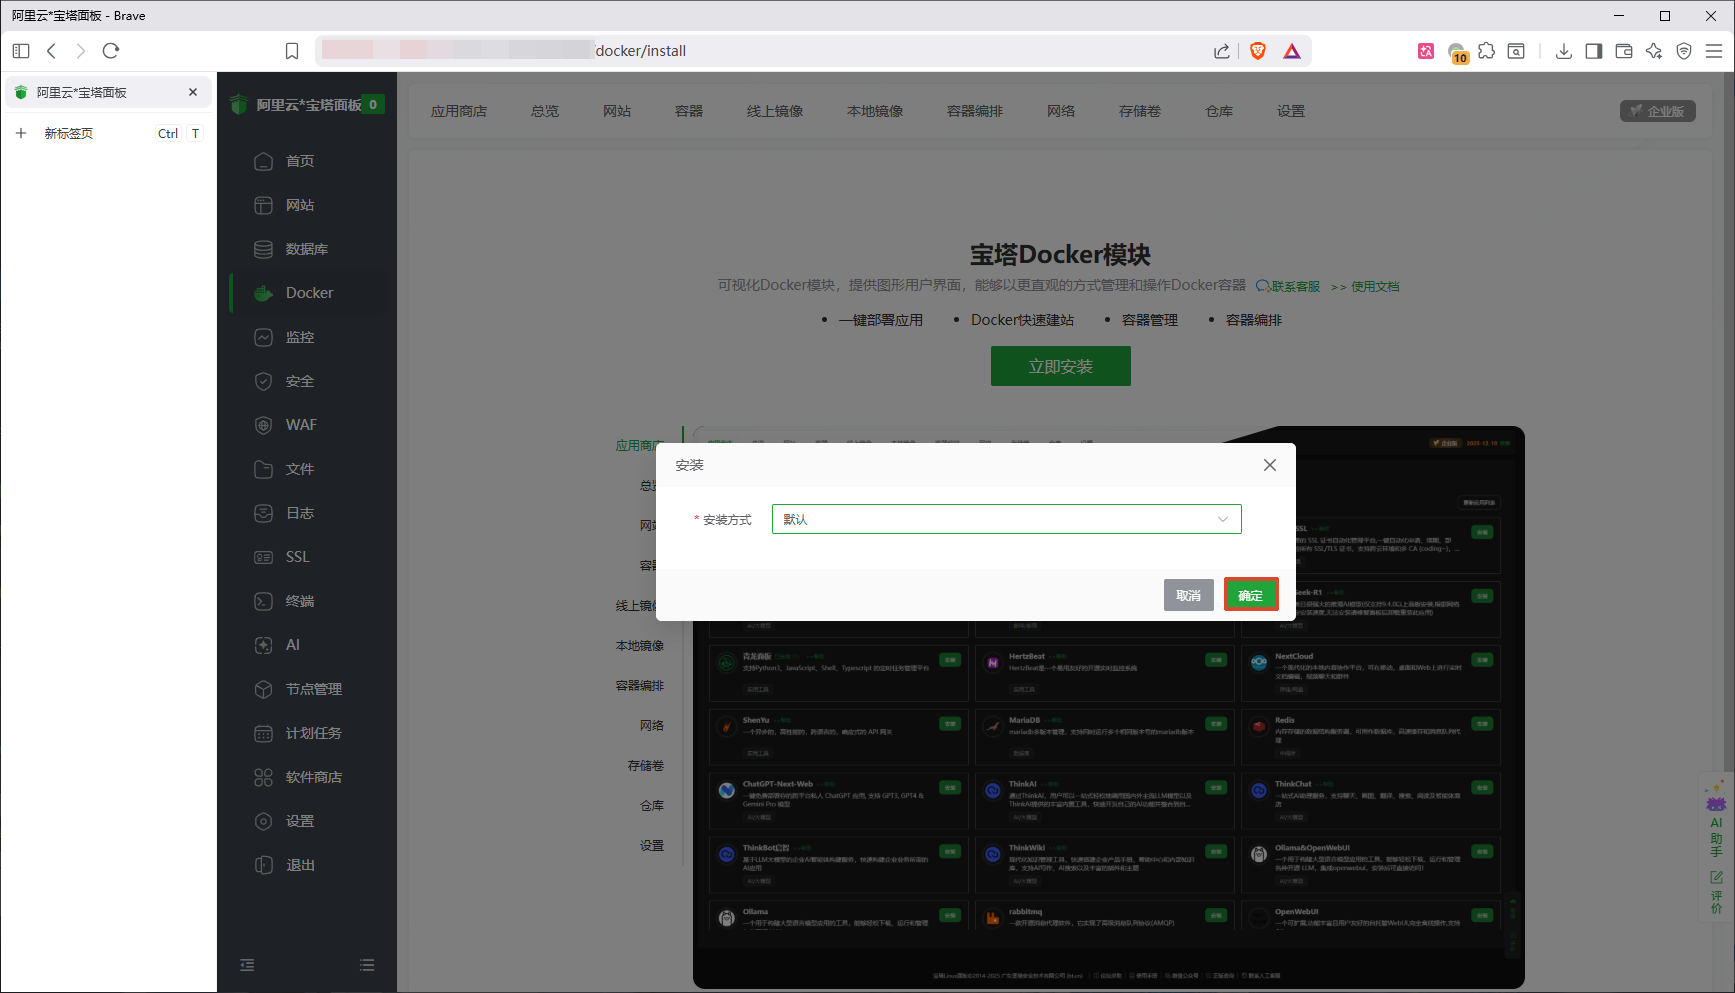Image resolution: width=1735 pixels, height=993 pixels.
Task: Confirm the install with 确定
Action: pos(1251,595)
